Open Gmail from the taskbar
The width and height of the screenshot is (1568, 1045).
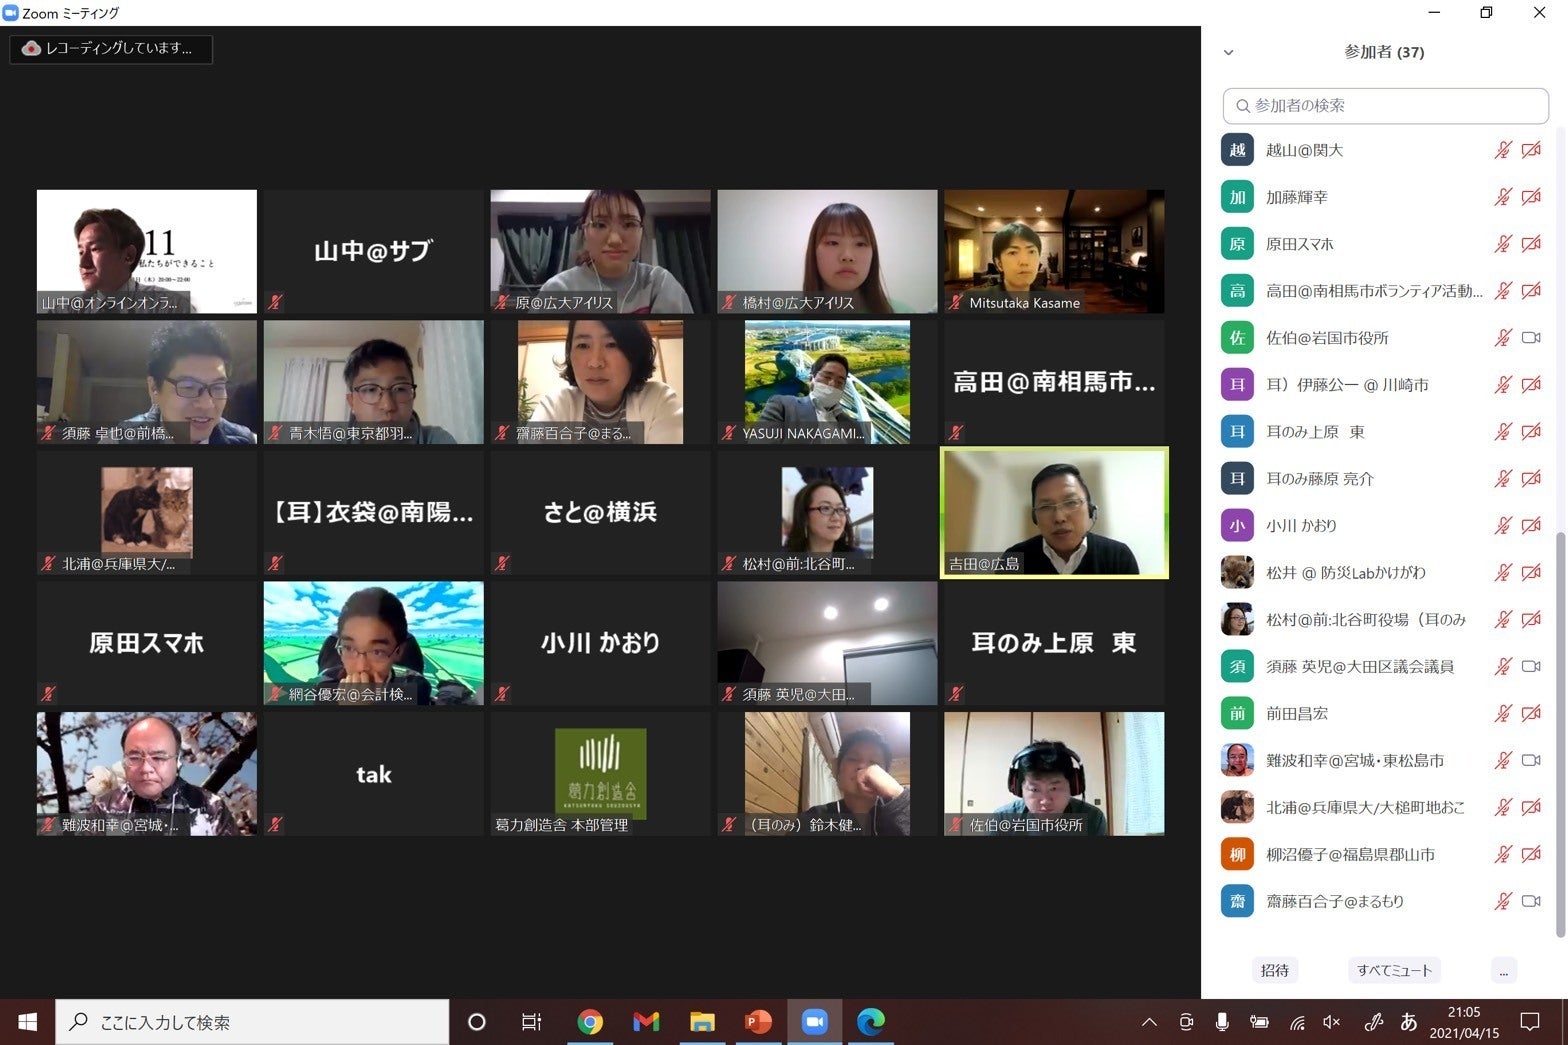click(x=646, y=1021)
